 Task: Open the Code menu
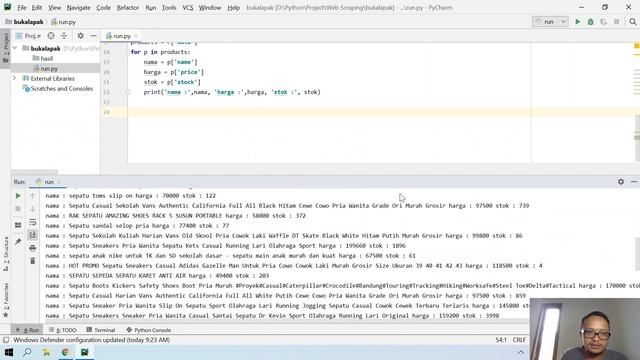(x=103, y=7)
